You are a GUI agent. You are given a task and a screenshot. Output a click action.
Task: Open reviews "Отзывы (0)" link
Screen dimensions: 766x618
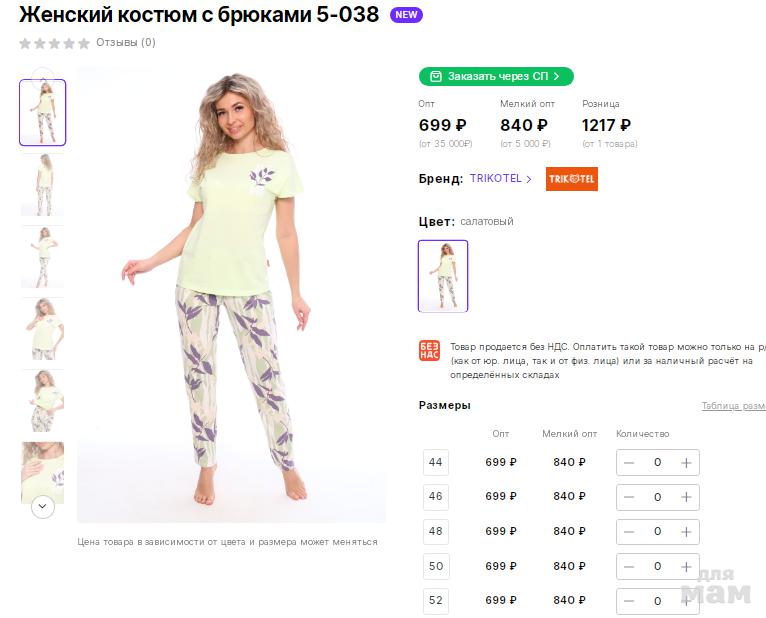pos(126,43)
